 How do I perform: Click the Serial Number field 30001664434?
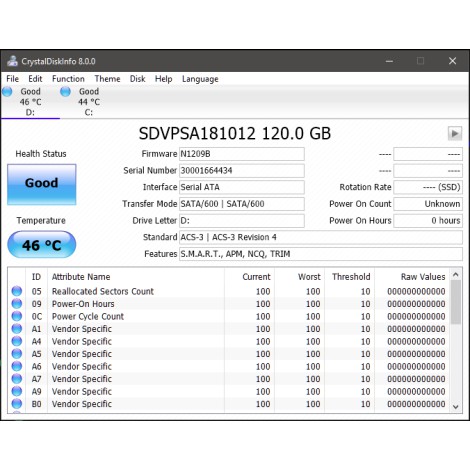click(242, 171)
